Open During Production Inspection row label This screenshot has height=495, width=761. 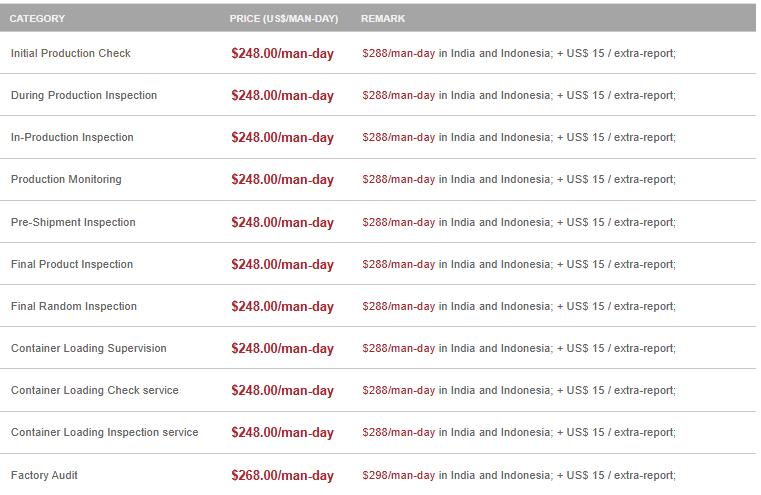pos(84,95)
